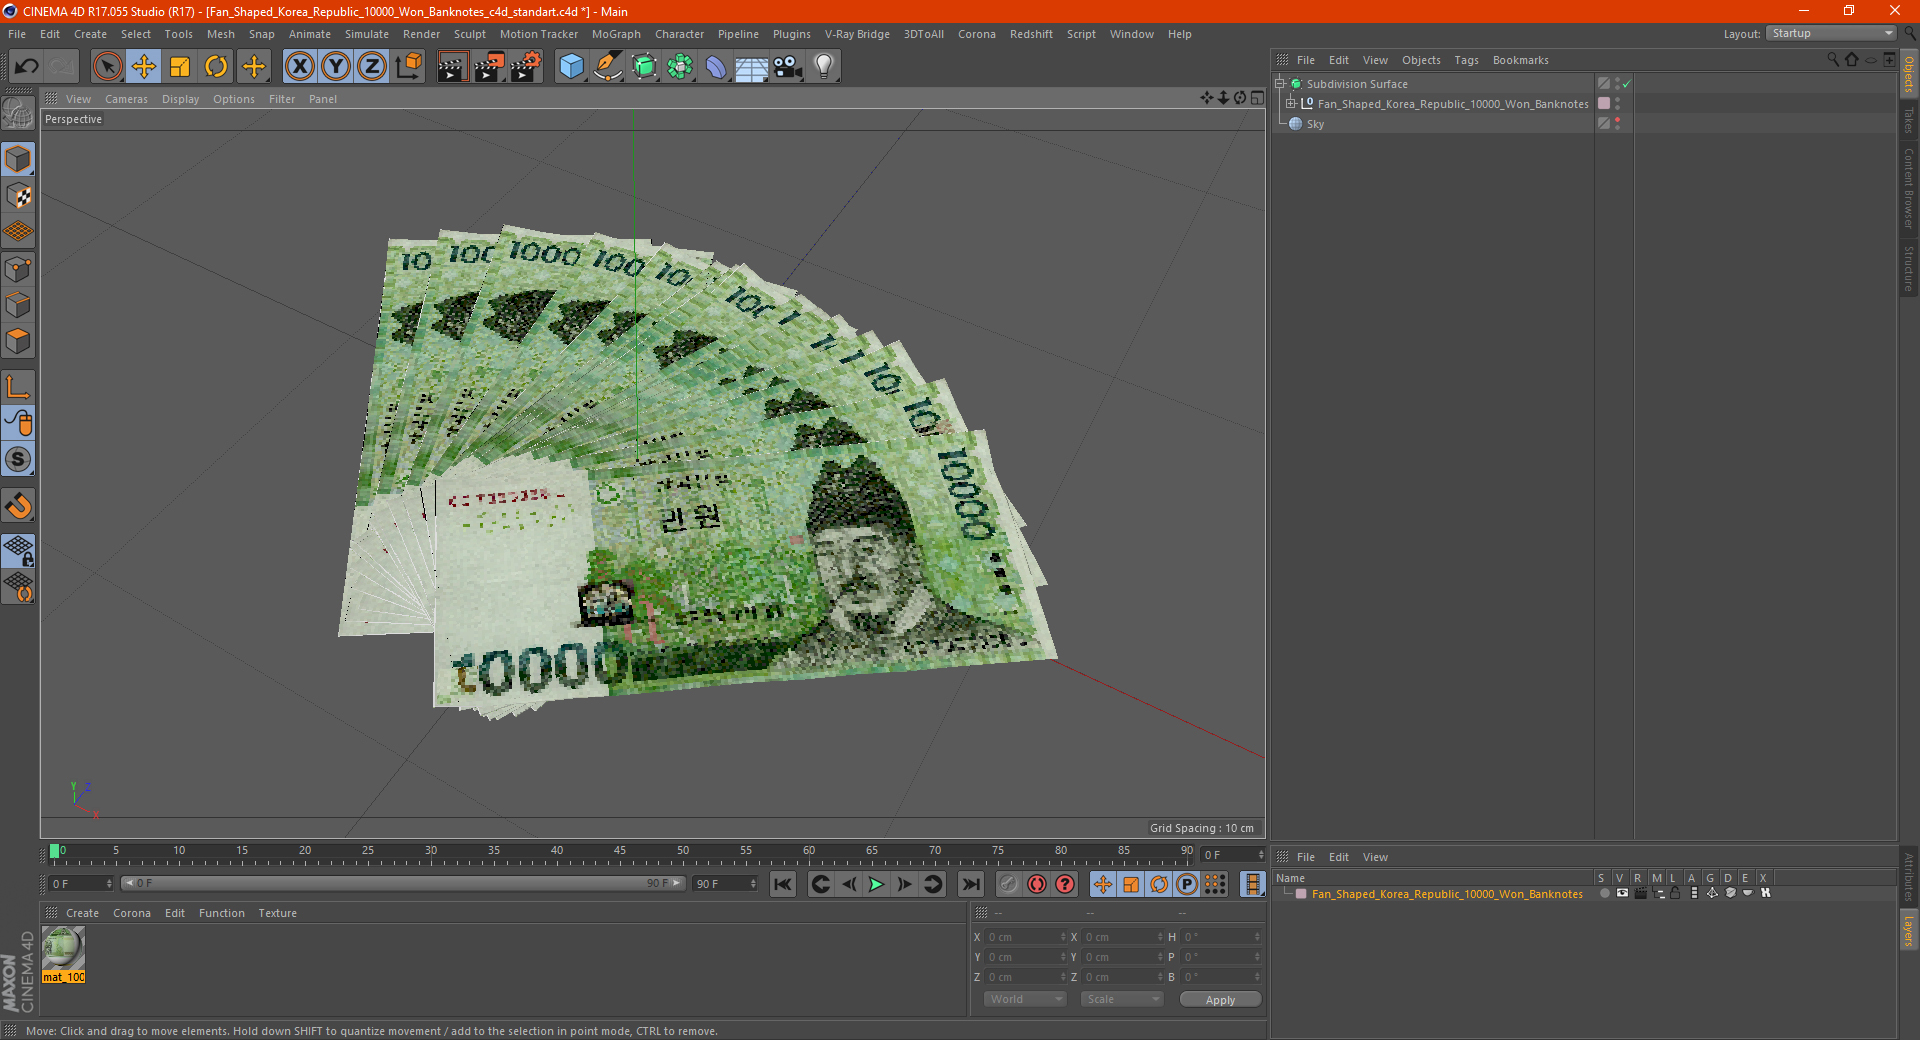1920x1040 pixels.
Task: Open the viewport Cameras menu
Action: [x=126, y=99]
